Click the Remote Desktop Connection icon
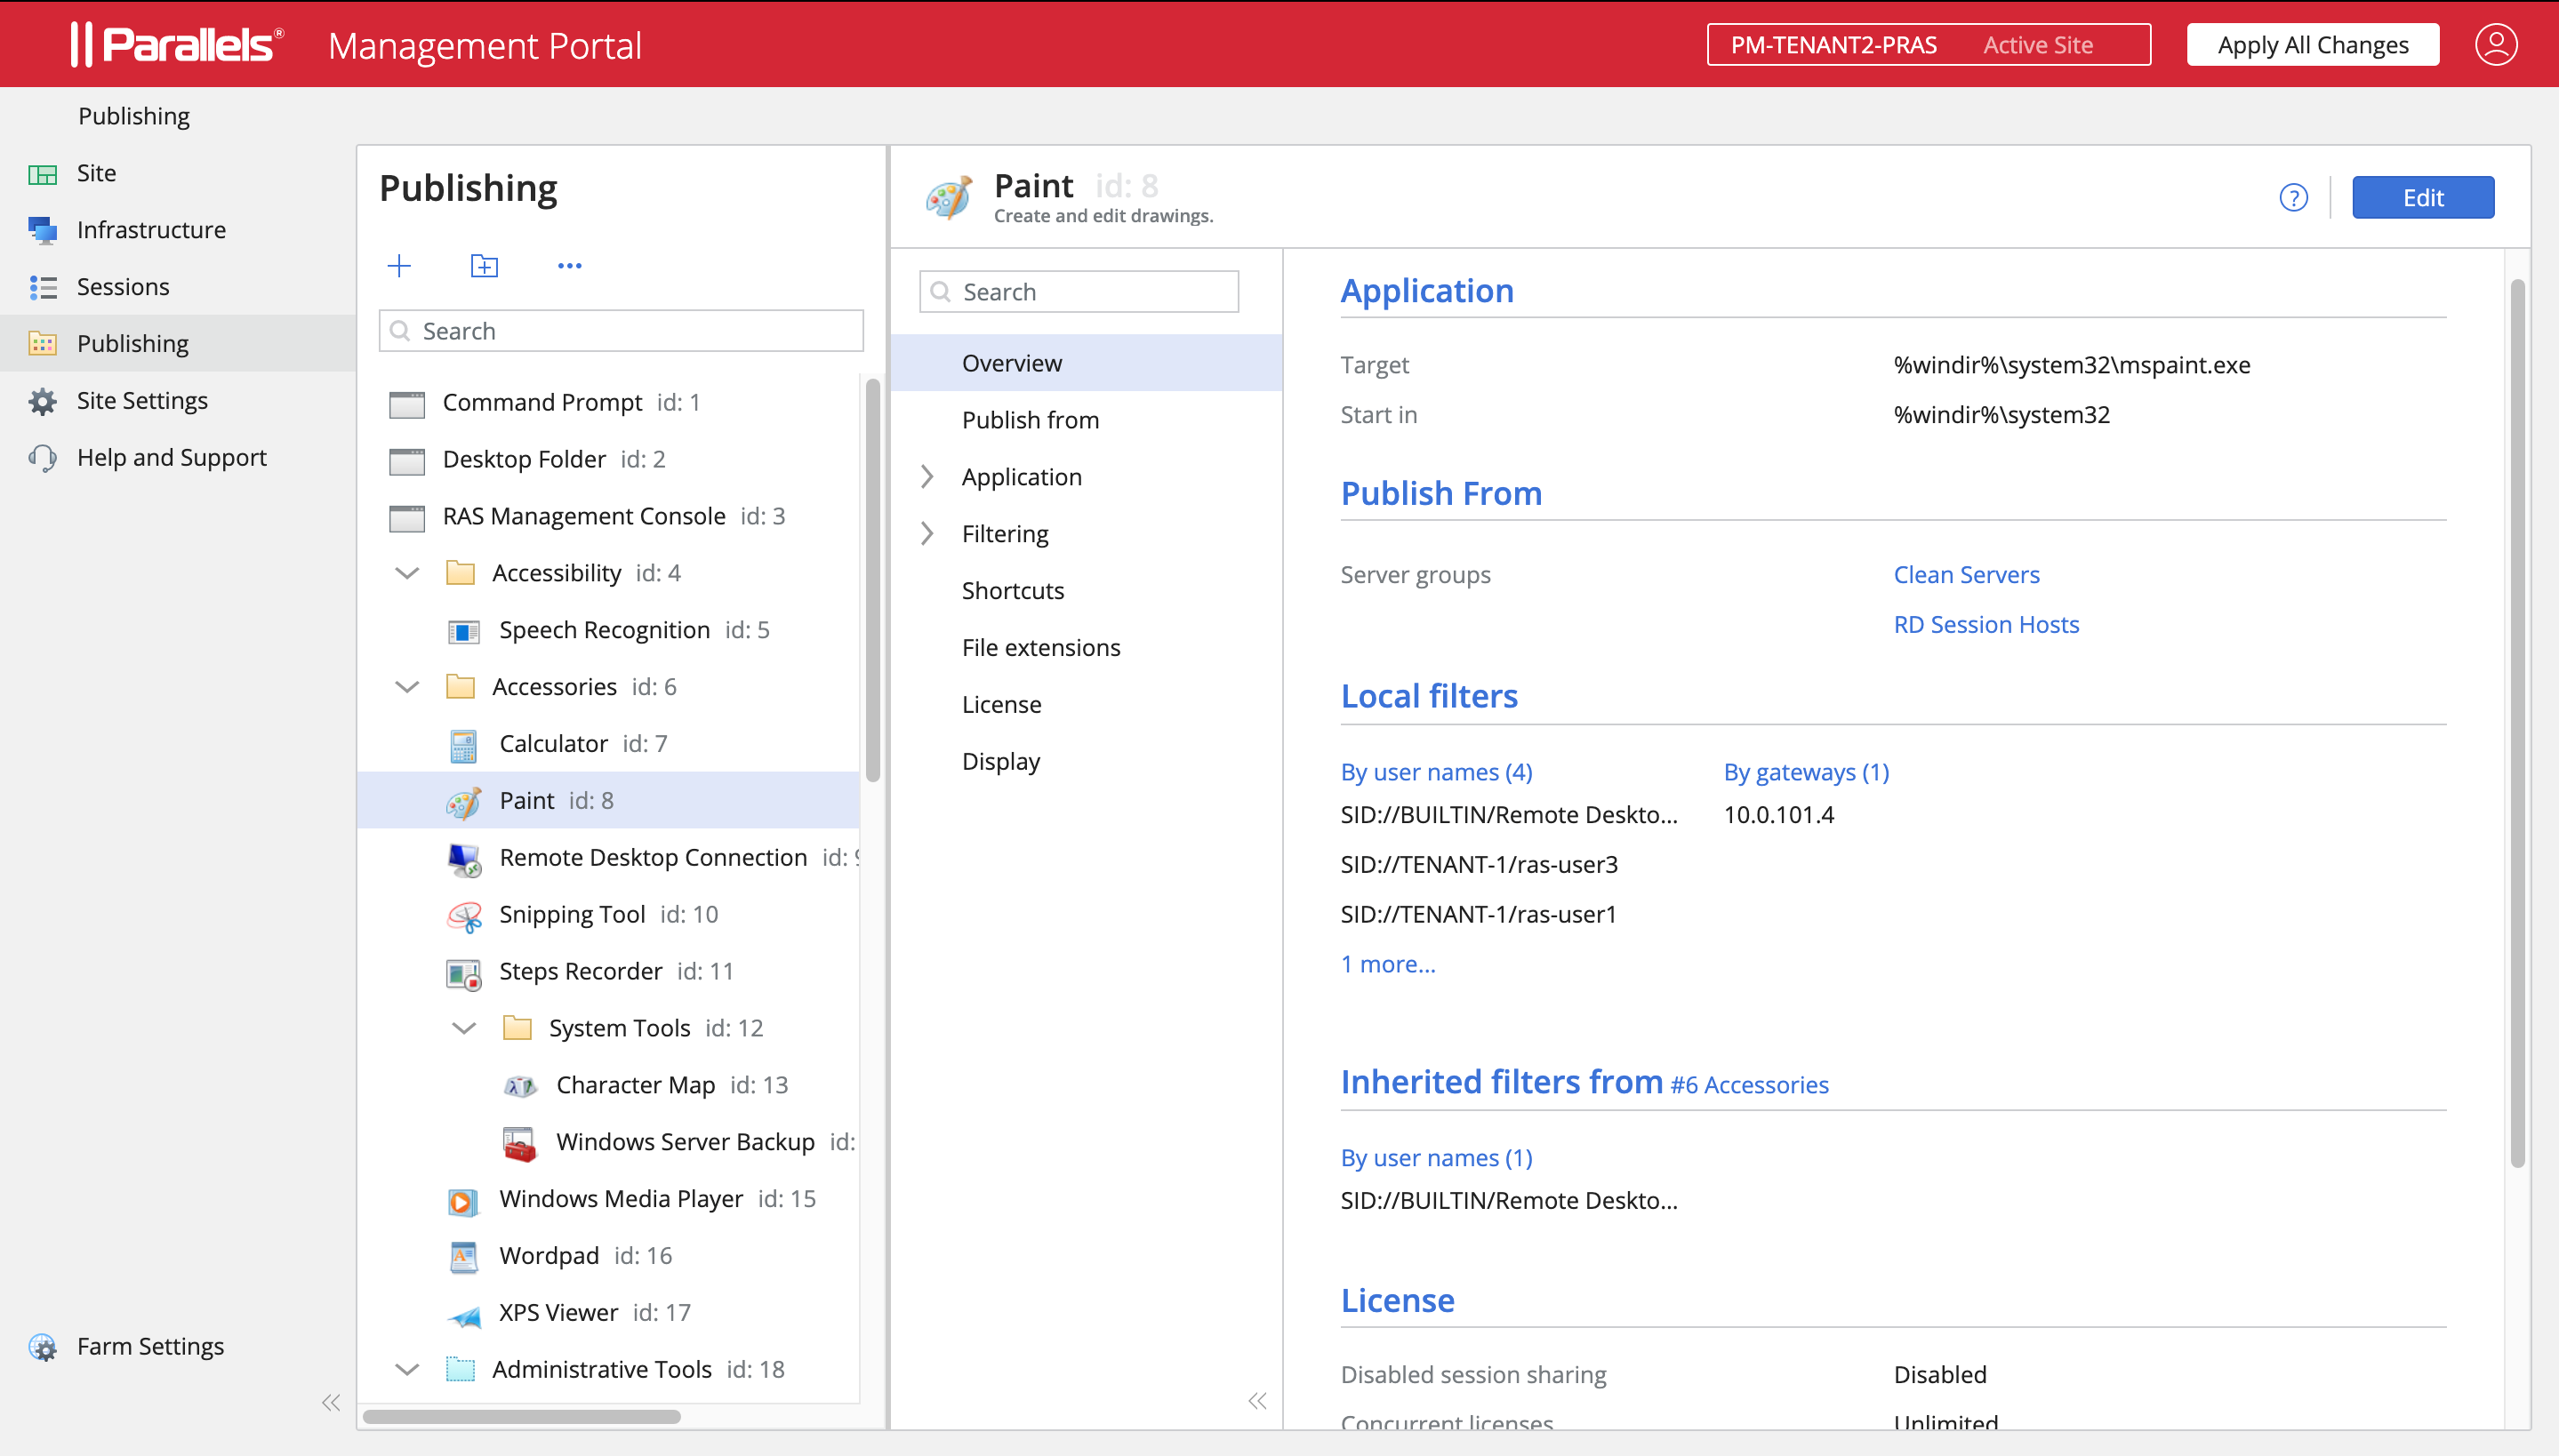This screenshot has width=2559, height=1456. point(463,859)
